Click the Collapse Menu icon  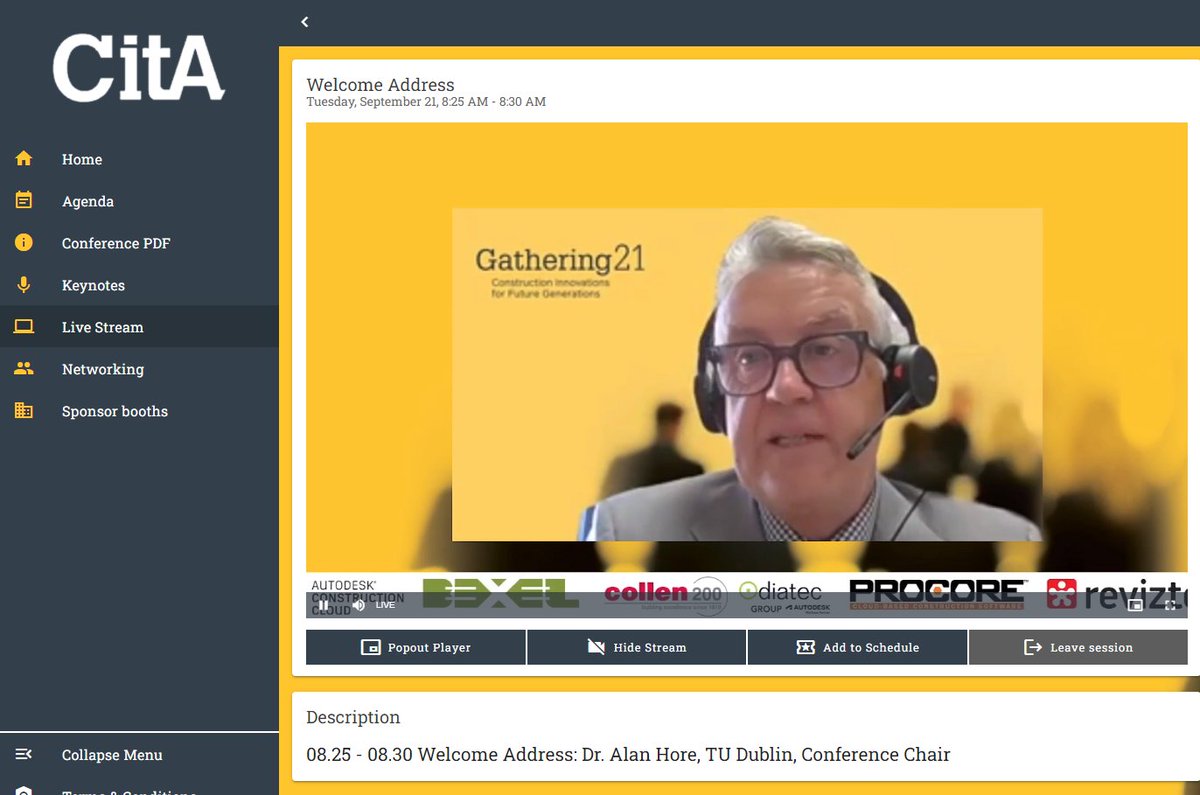pyautogui.click(x=24, y=754)
